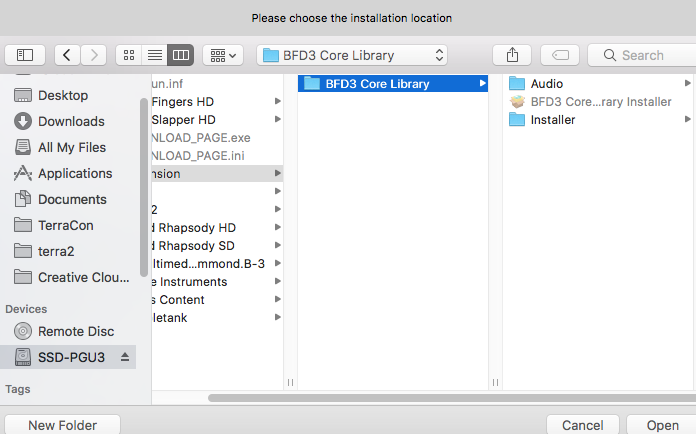Screen dimensions: 696x434
Task: Select the NLOAD_PAGE.ini file
Action: pos(217,156)
